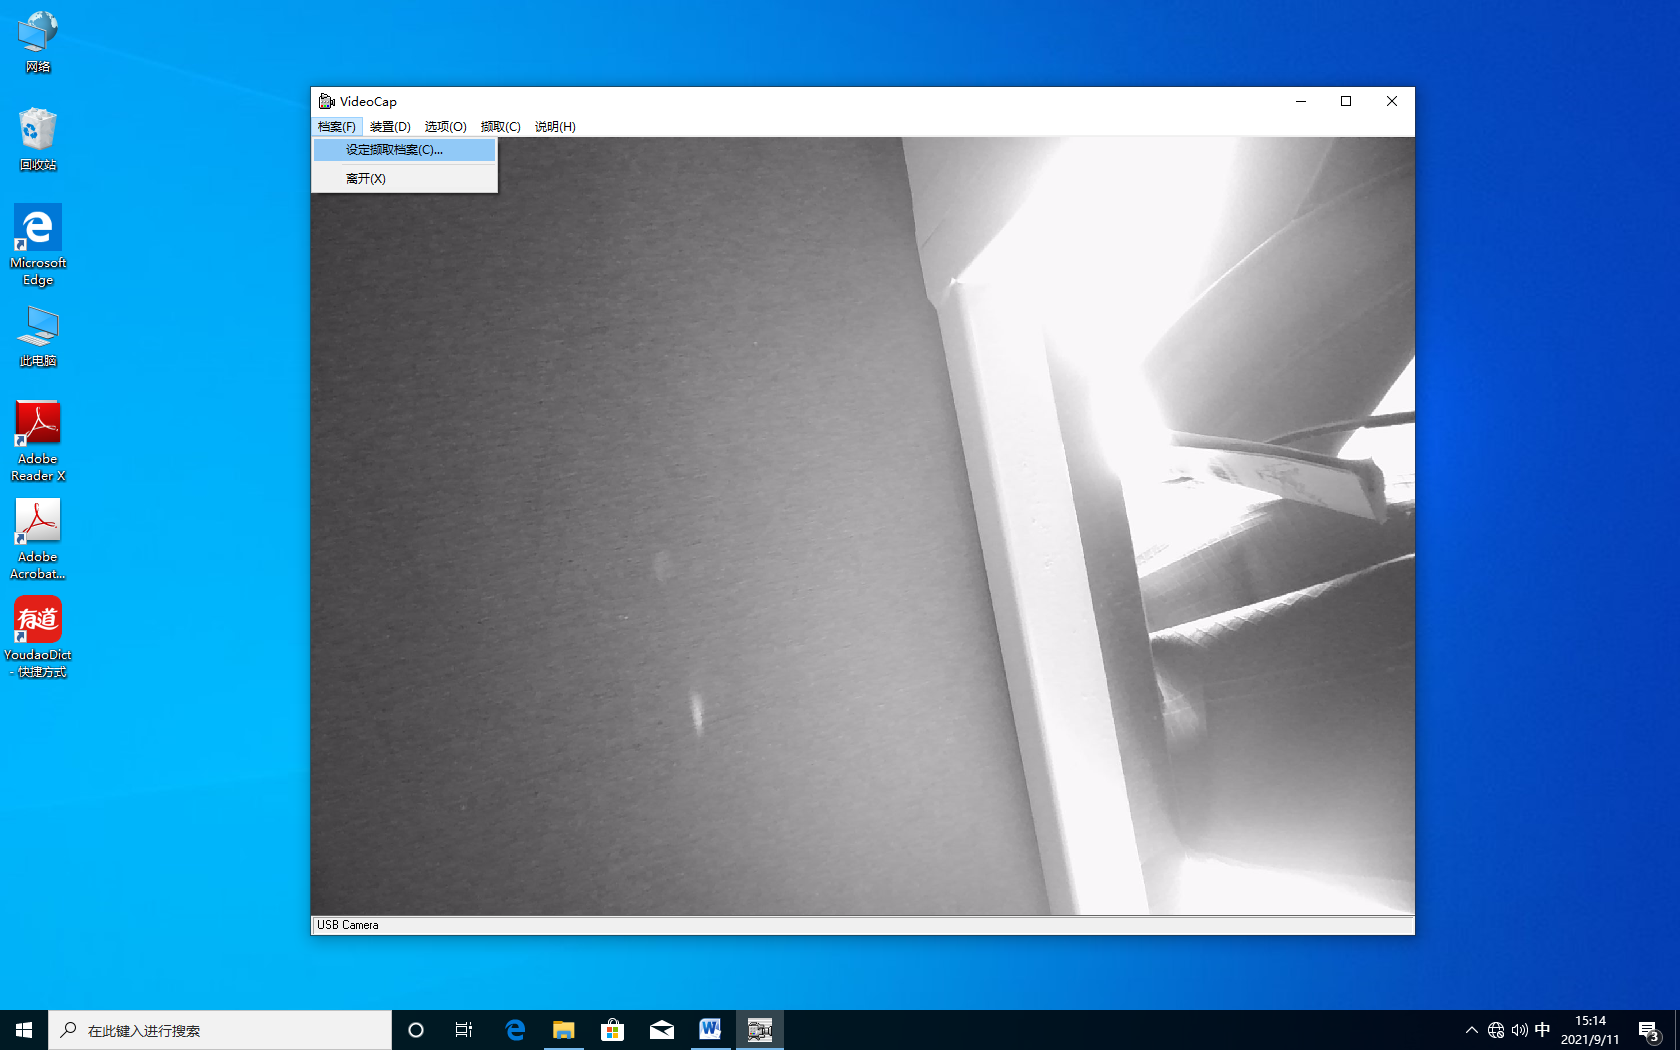Screen dimensions: 1680x1050
Task: Select the 网络 desktop icon
Action: tap(38, 42)
